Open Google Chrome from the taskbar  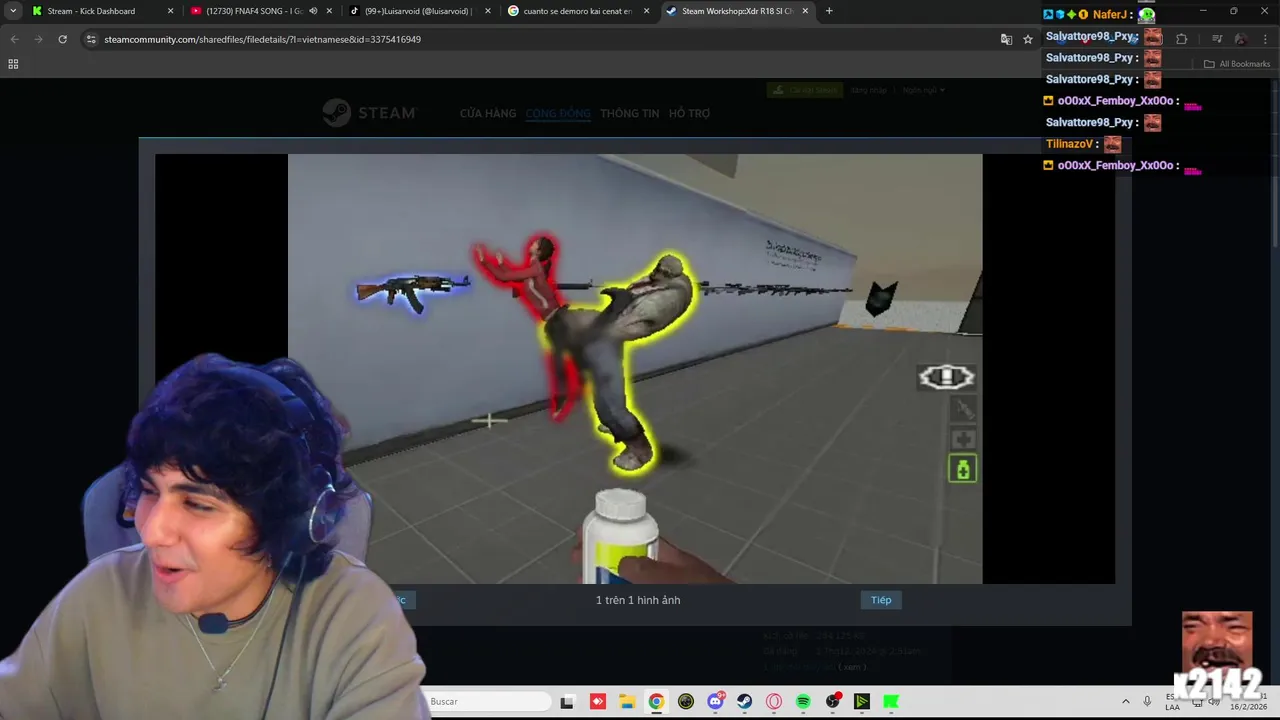pyautogui.click(x=656, y=702)
